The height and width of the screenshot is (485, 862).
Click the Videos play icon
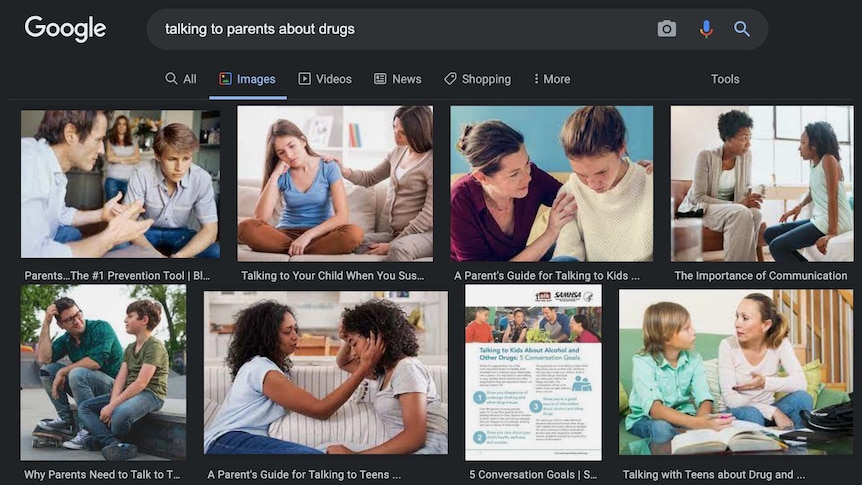[304, 79]
